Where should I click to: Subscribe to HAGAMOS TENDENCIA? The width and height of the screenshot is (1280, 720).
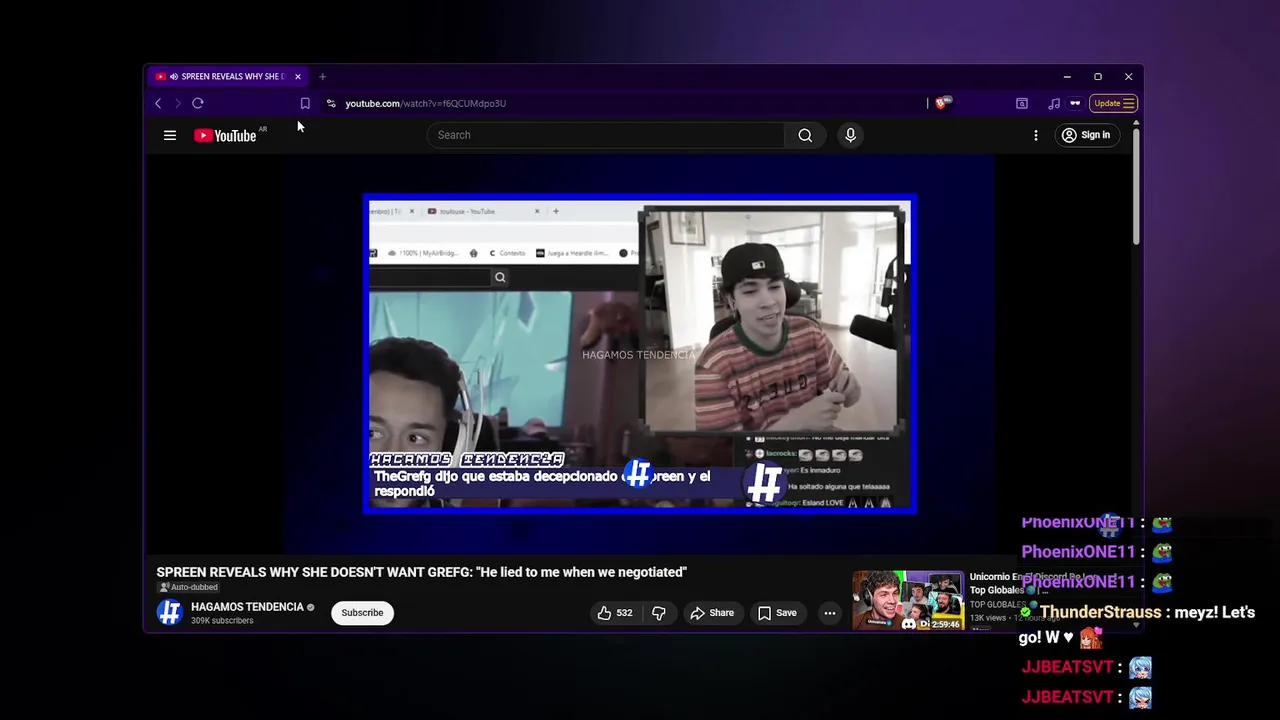(x=362, y=613)
